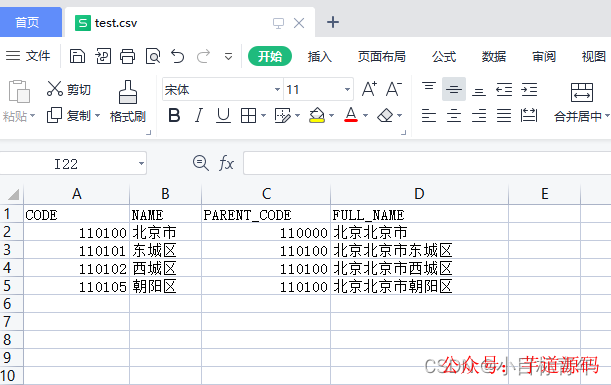This screenshot has width=611, height=385.
Task: Open the 文件 file menu
Action: click(28, 56)
